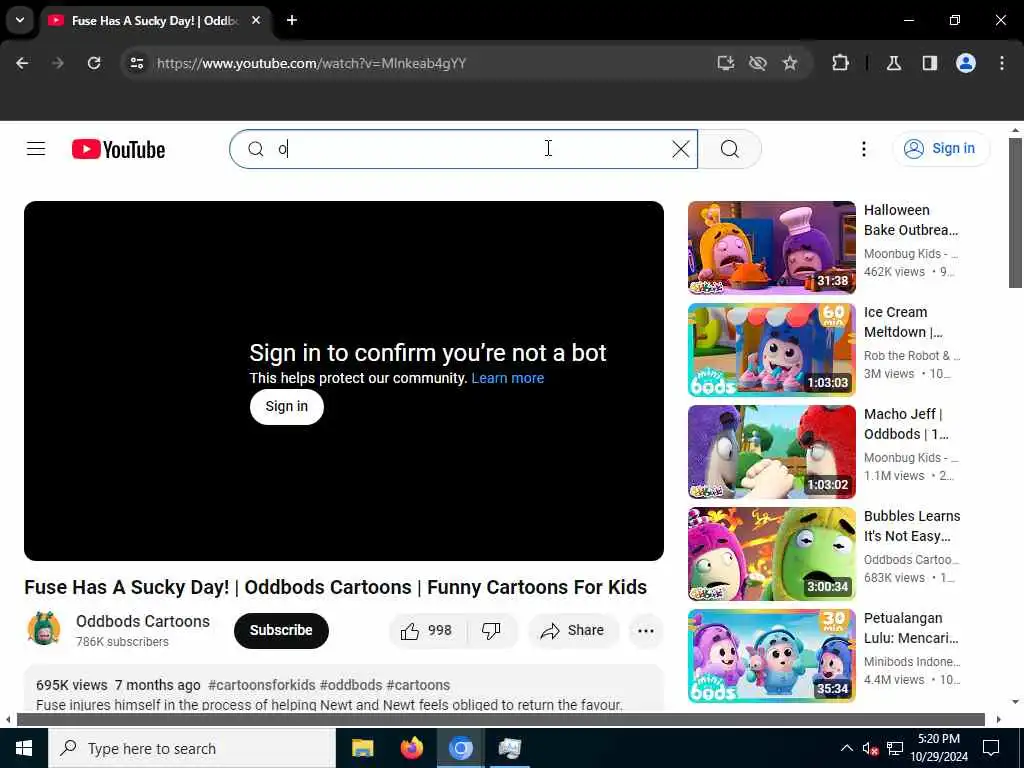Screen dimensions: 1024x768
Task: Click the crossed-out eye tracking icon
Action: (758, 63)
